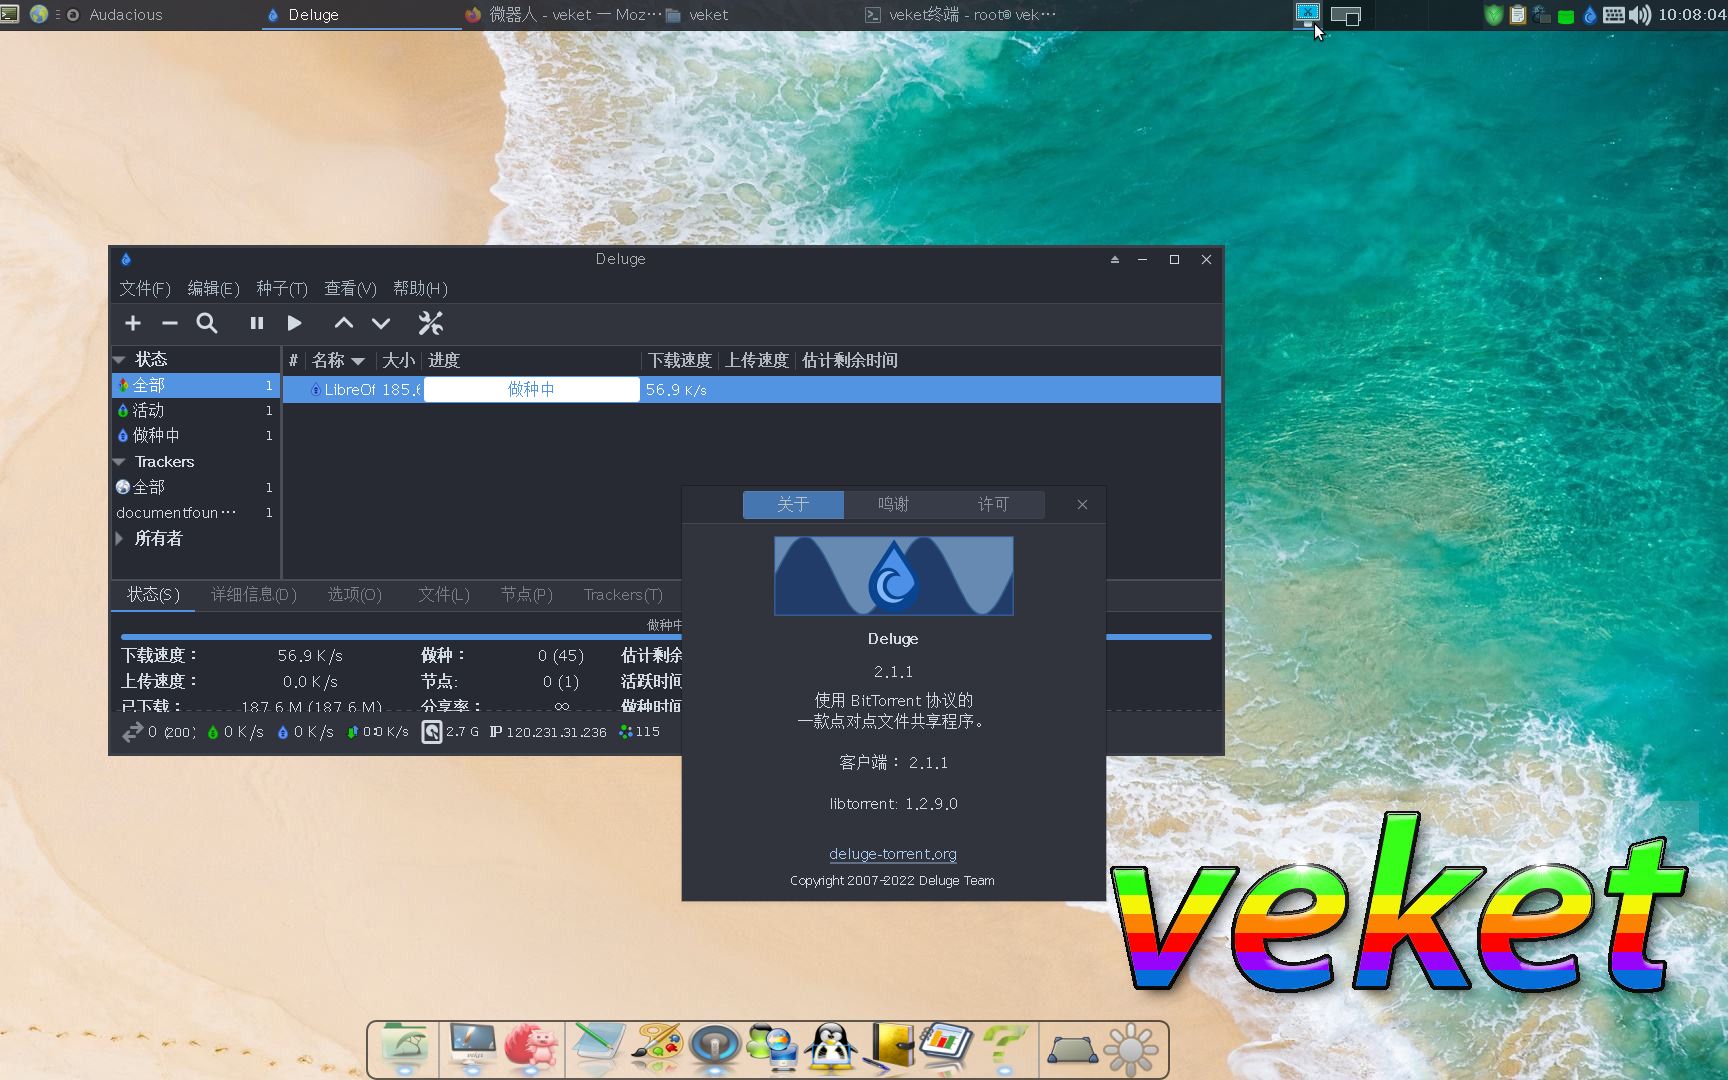Filter by 活动 state
Image resolution: width=1728 pixels, height=1080 pixels.
[195, 410]
